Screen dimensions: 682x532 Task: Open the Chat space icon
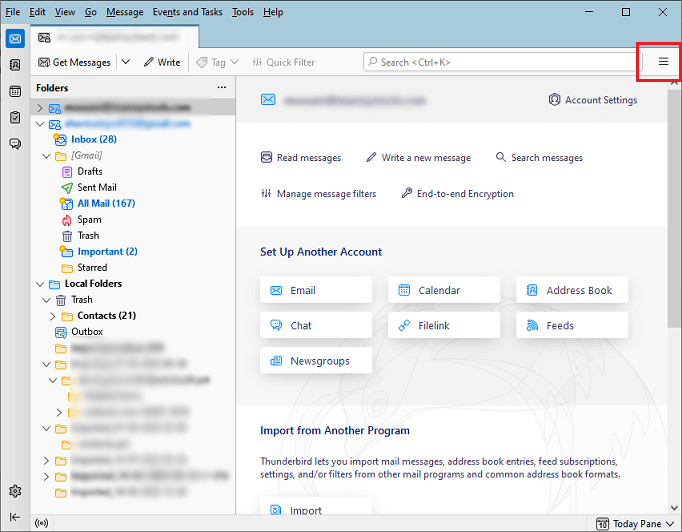coord(15,144)
